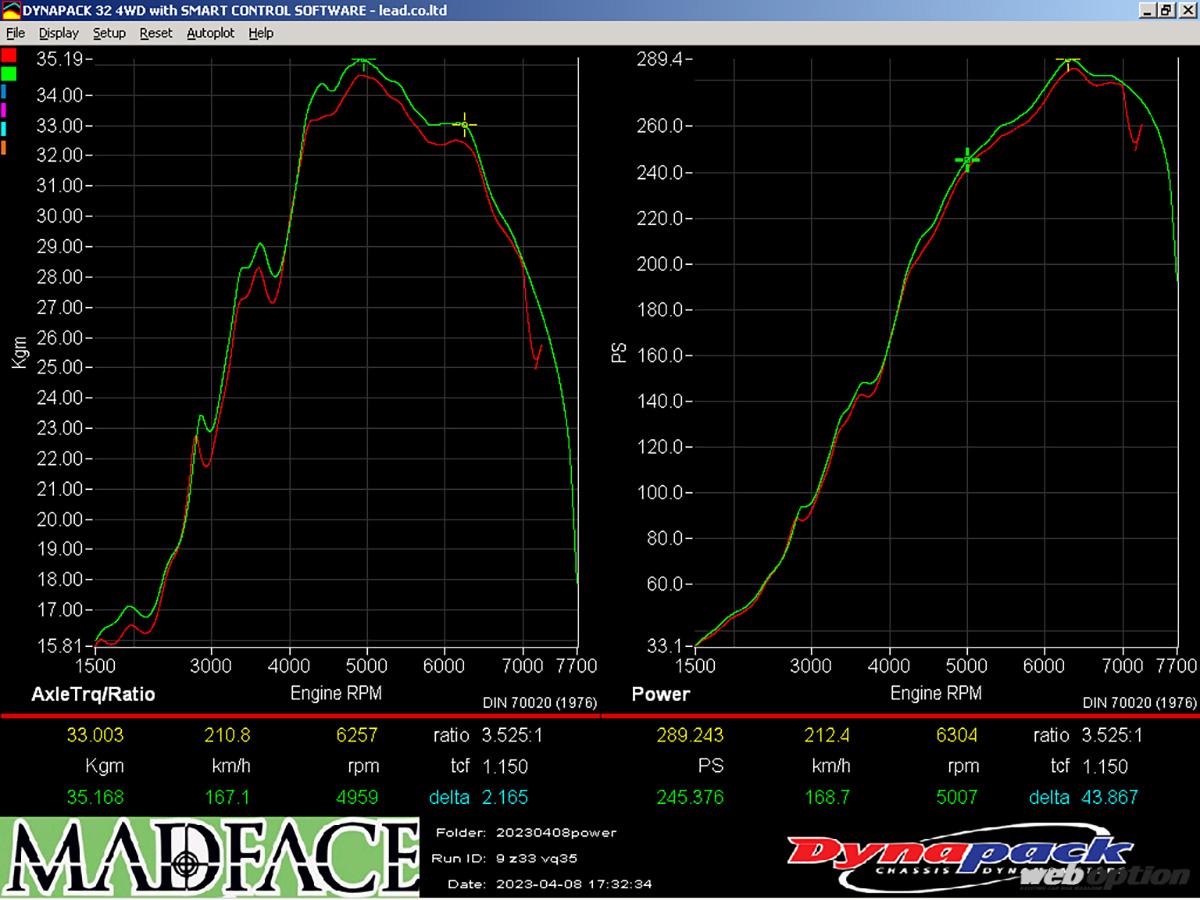Click the yellow cursor marker on torque graph

(464, 124)
